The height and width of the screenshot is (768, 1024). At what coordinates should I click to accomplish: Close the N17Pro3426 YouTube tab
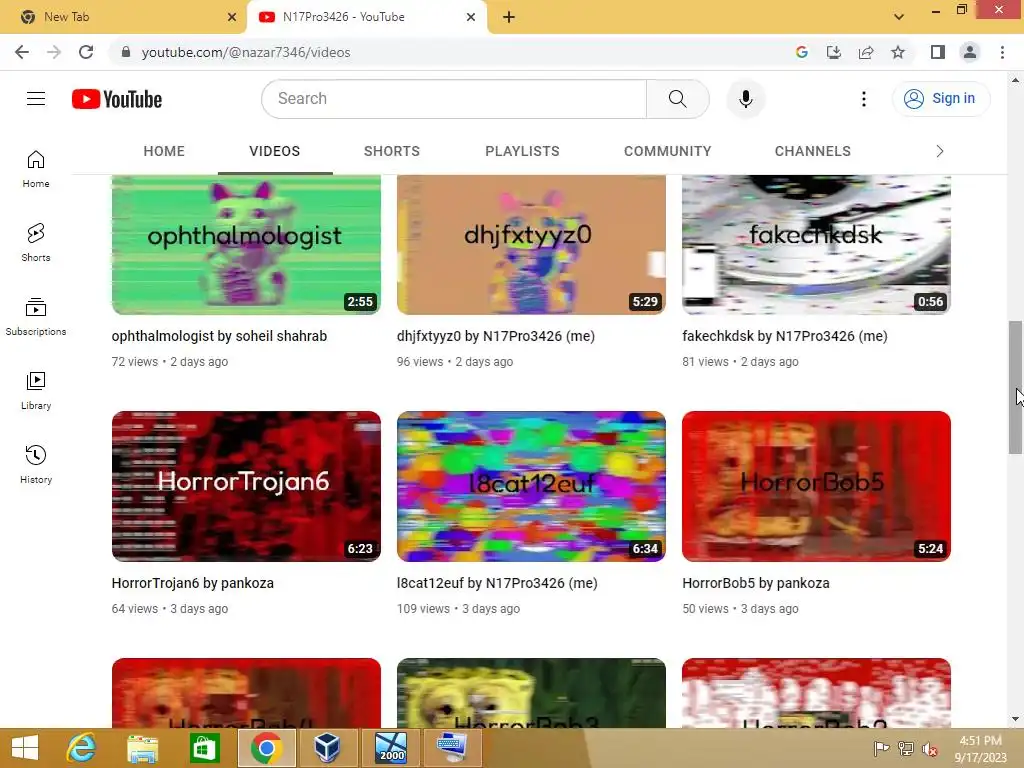(x=471, y=17)
